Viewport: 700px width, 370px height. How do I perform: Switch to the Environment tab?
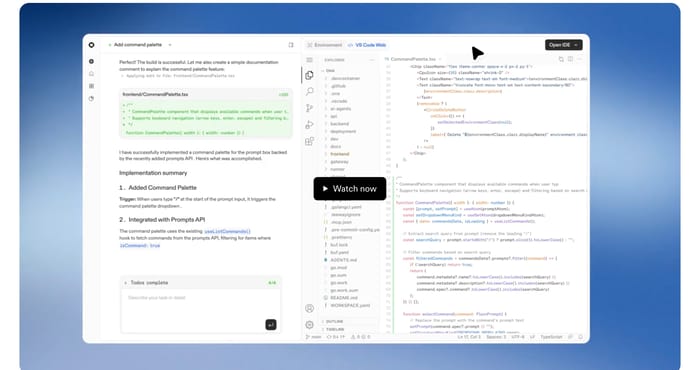click(325, 45)
